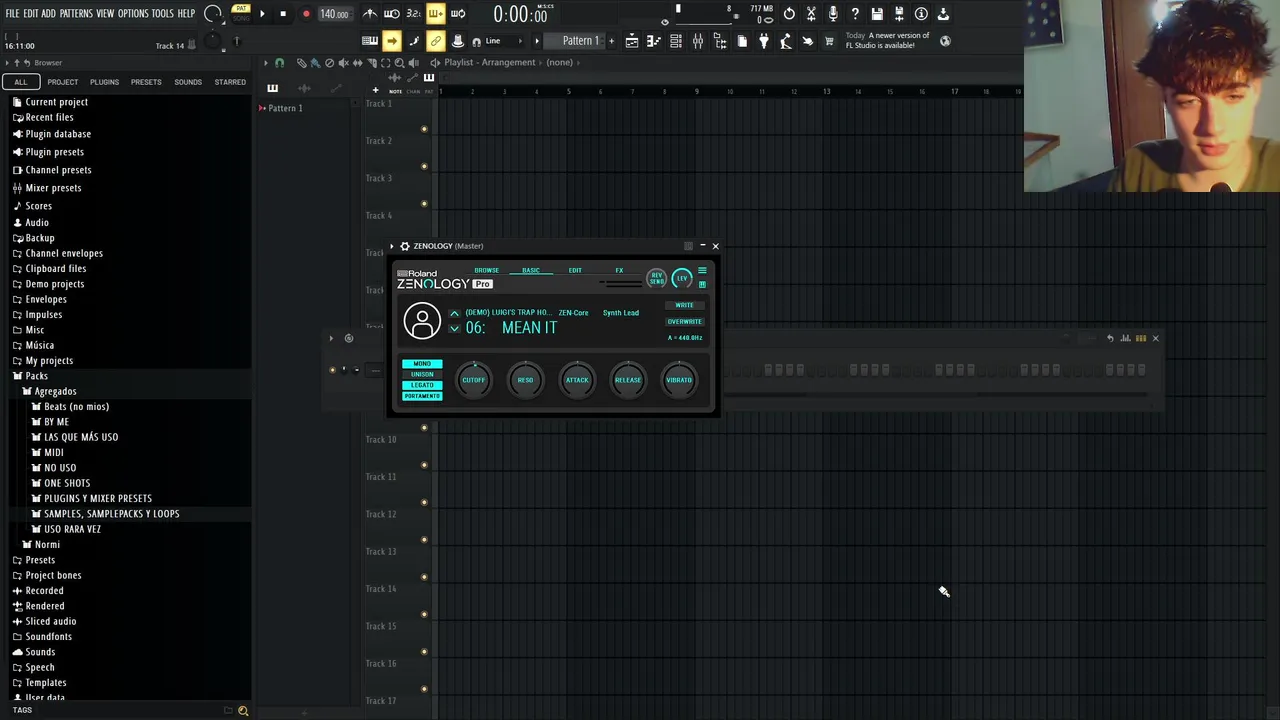Select the STARRED browser tab
This screenshot has width=1280, height=720.
[230, 82]
